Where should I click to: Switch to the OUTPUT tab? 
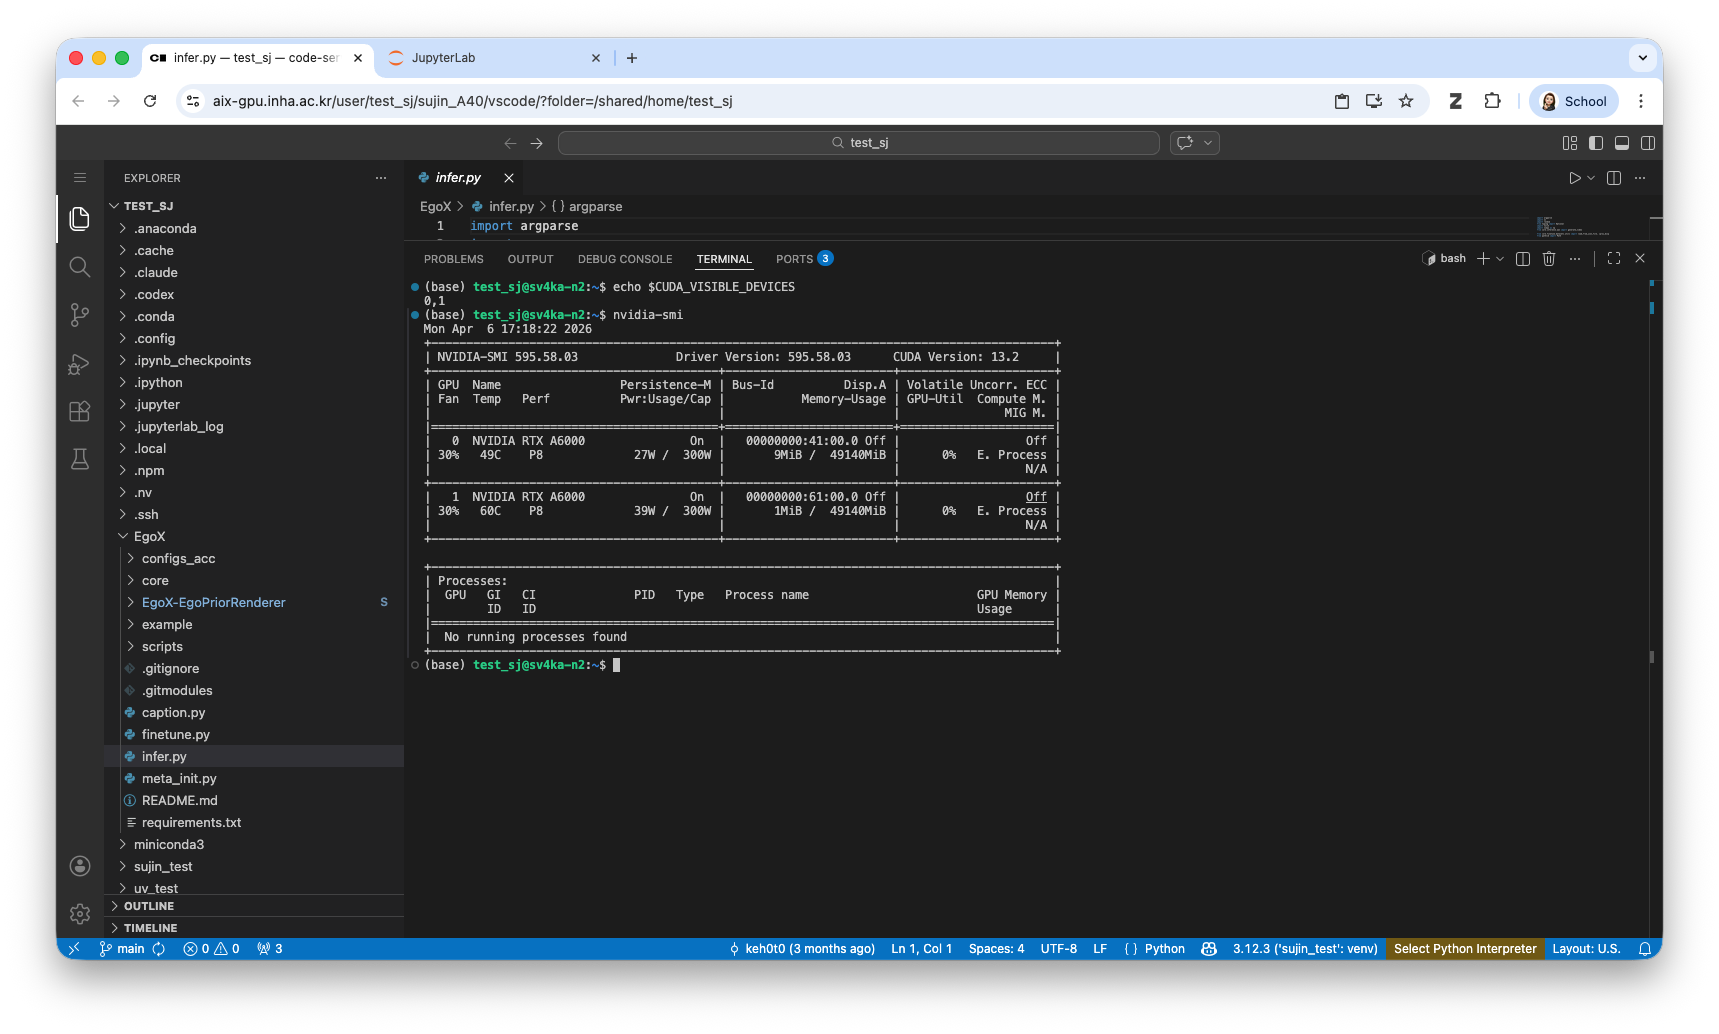pos(530,259)
